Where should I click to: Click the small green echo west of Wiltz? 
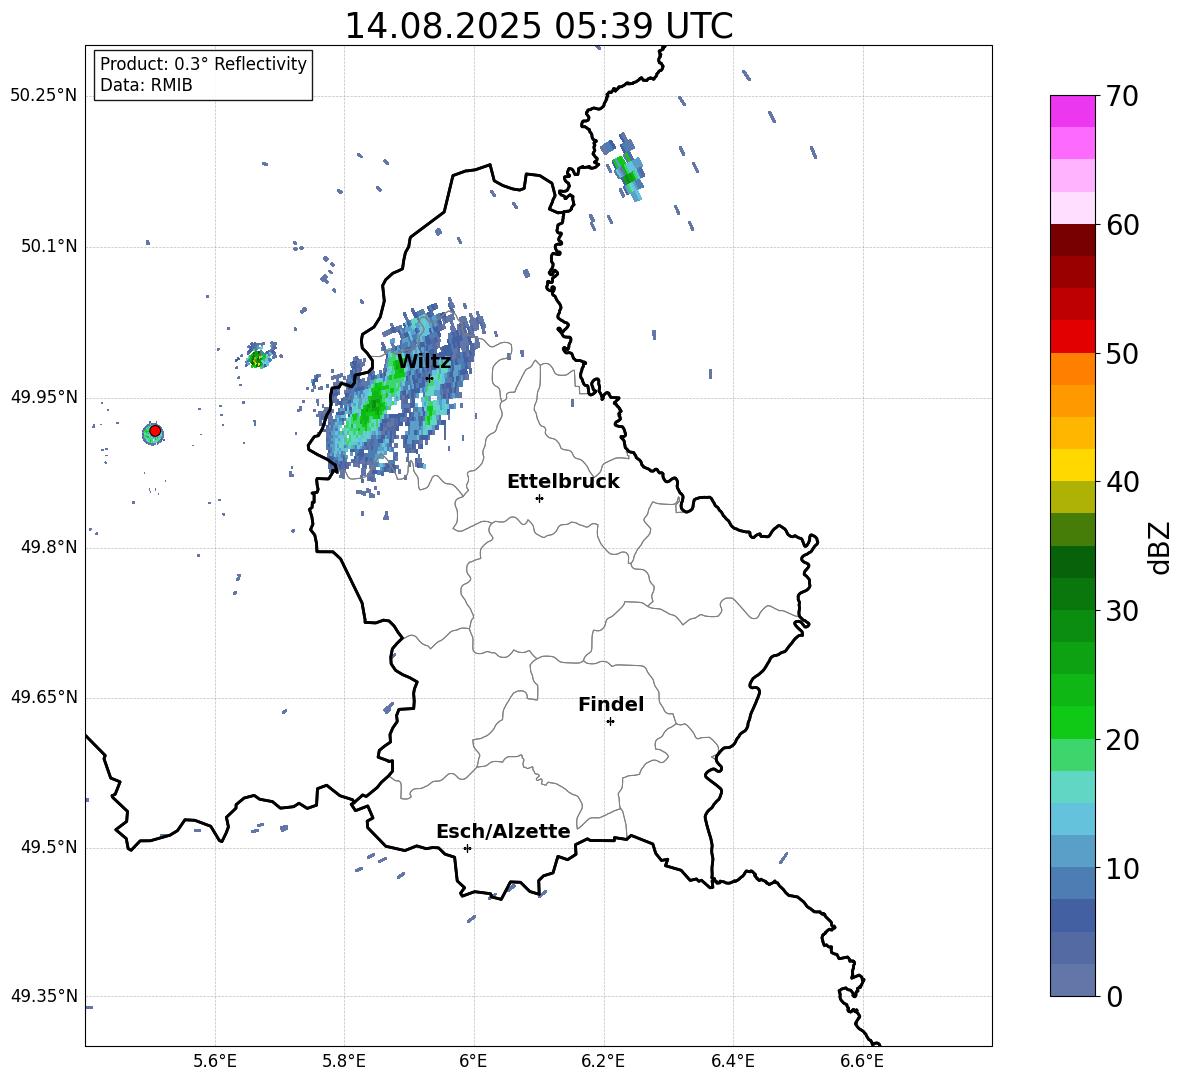click(258, 359)
